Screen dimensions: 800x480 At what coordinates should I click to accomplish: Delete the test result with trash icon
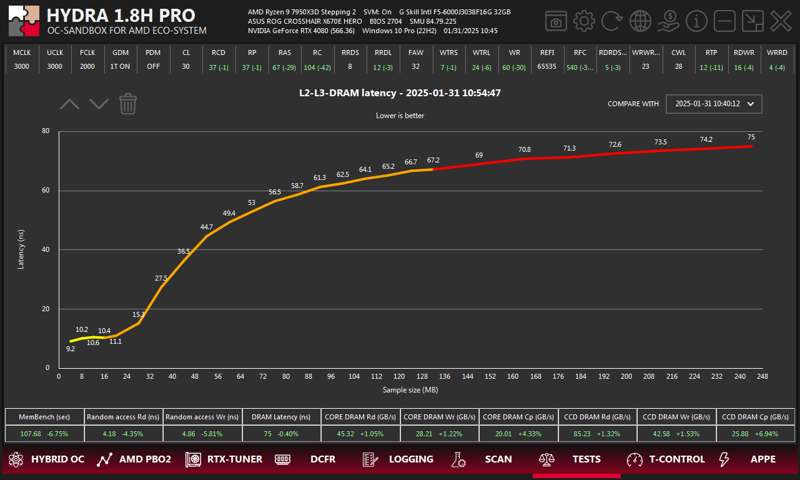pyautogui.click(x=128, y=103)
